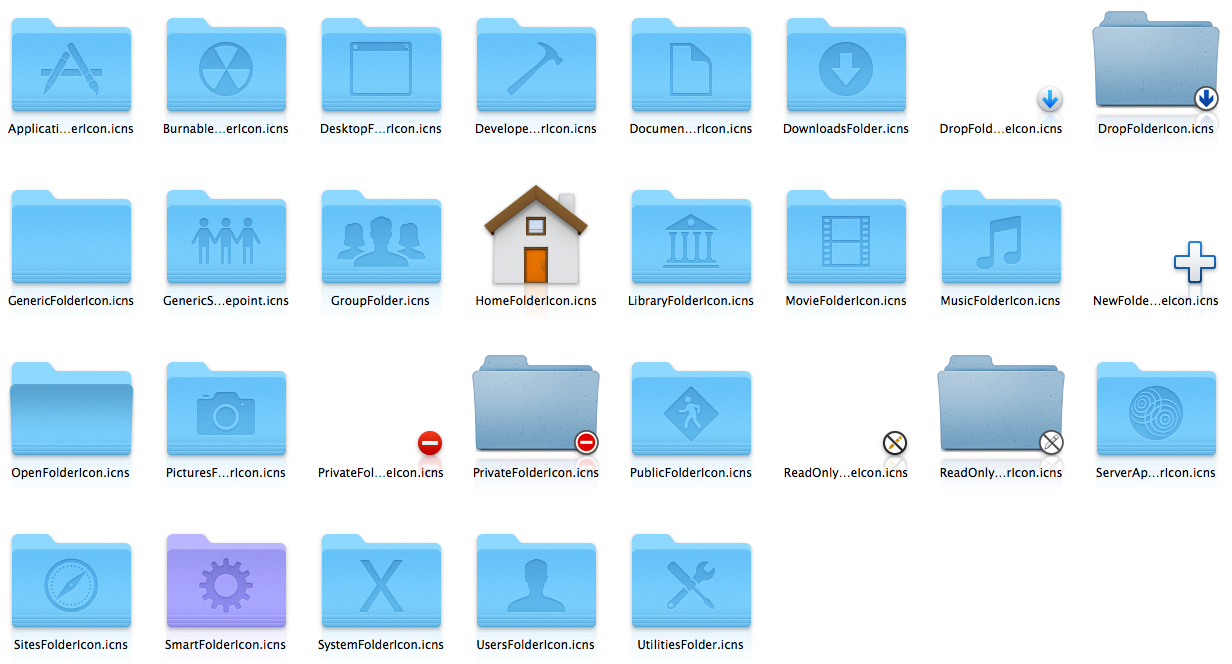1232x664 pixels.
Task: Click the 'MusicFolderIcon.icns' file name
Action: click(1001, 301)
